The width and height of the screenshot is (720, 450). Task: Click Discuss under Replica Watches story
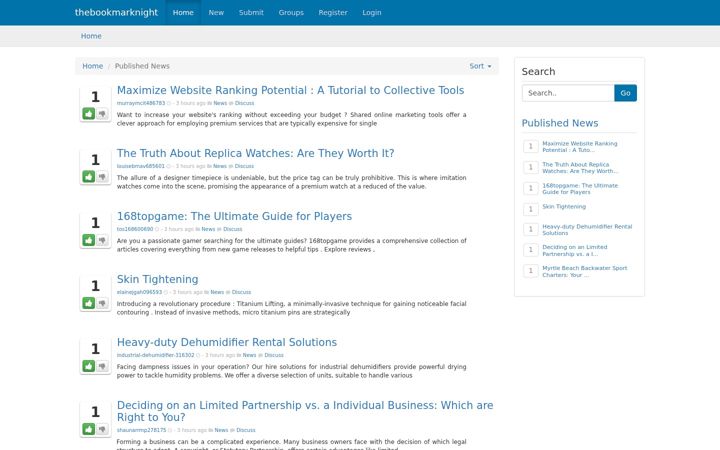coord(244,166)
